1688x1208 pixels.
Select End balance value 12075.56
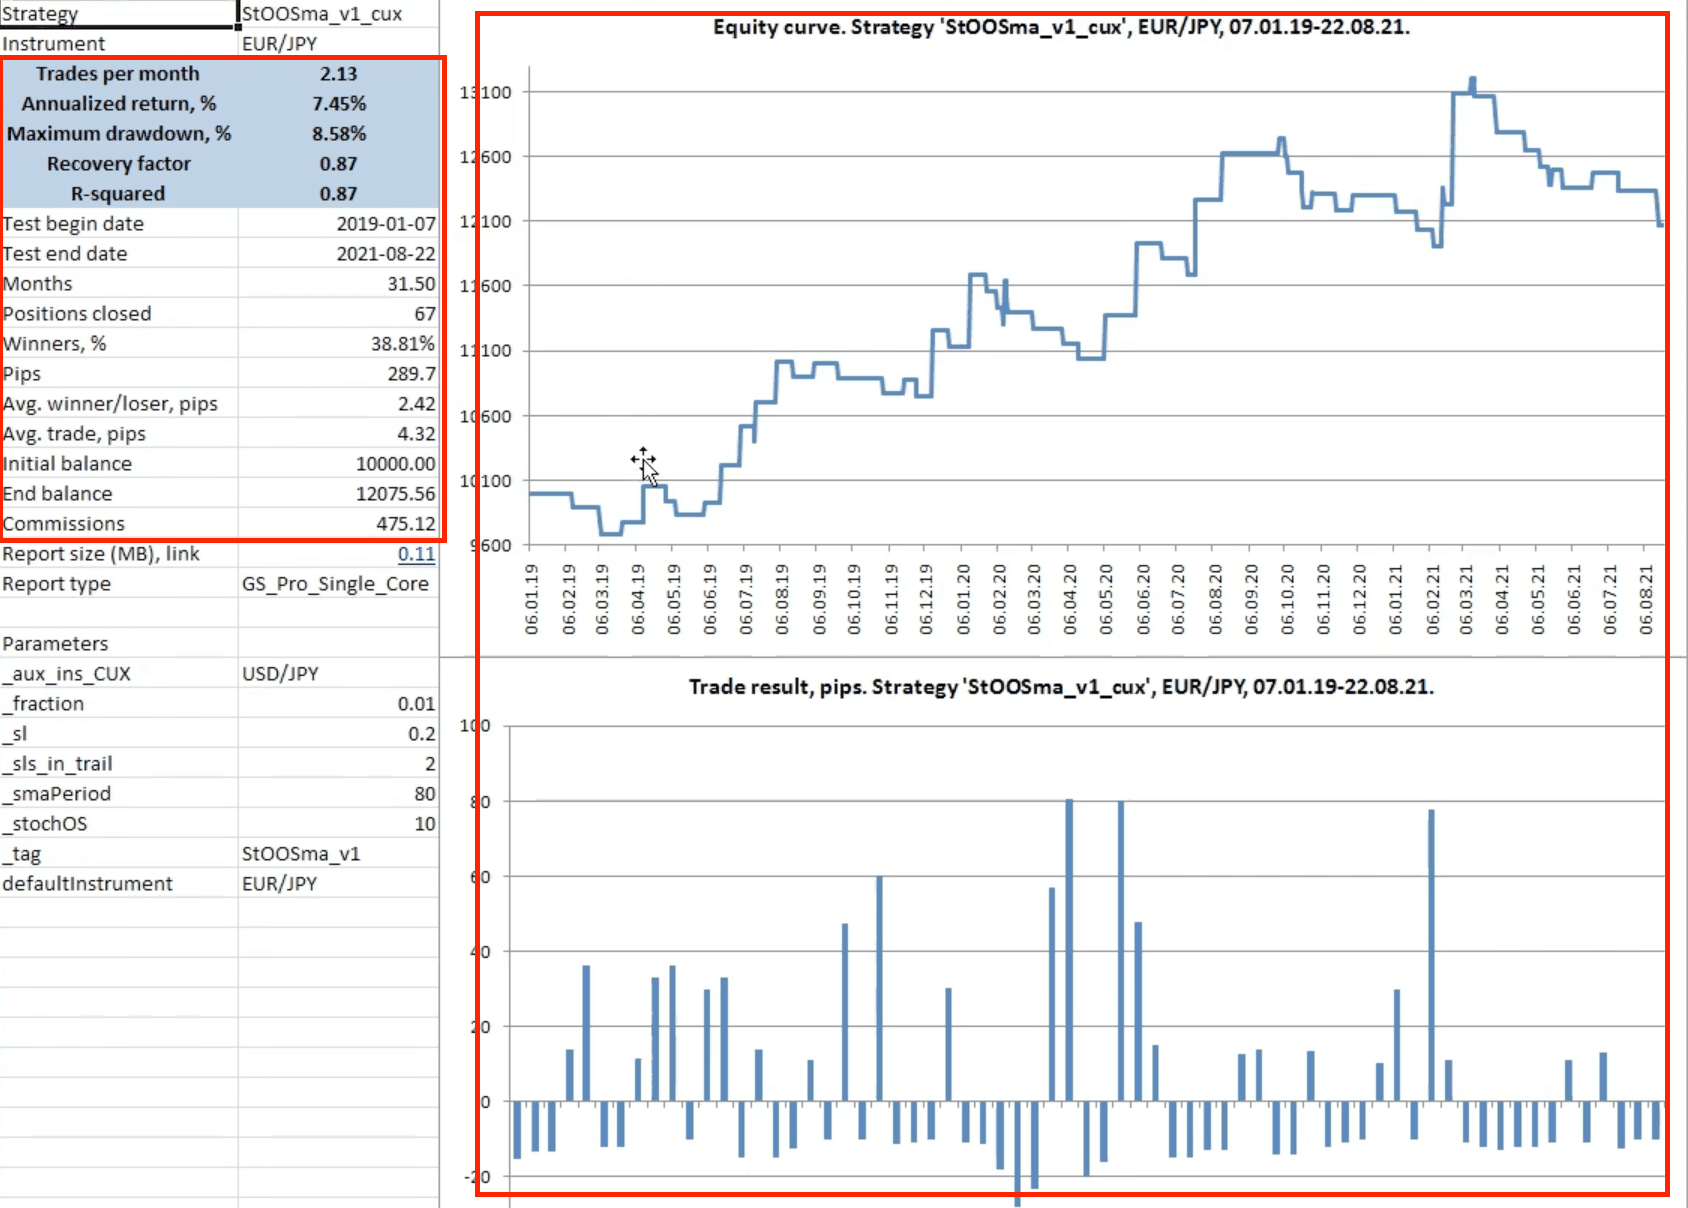(395, 494)
